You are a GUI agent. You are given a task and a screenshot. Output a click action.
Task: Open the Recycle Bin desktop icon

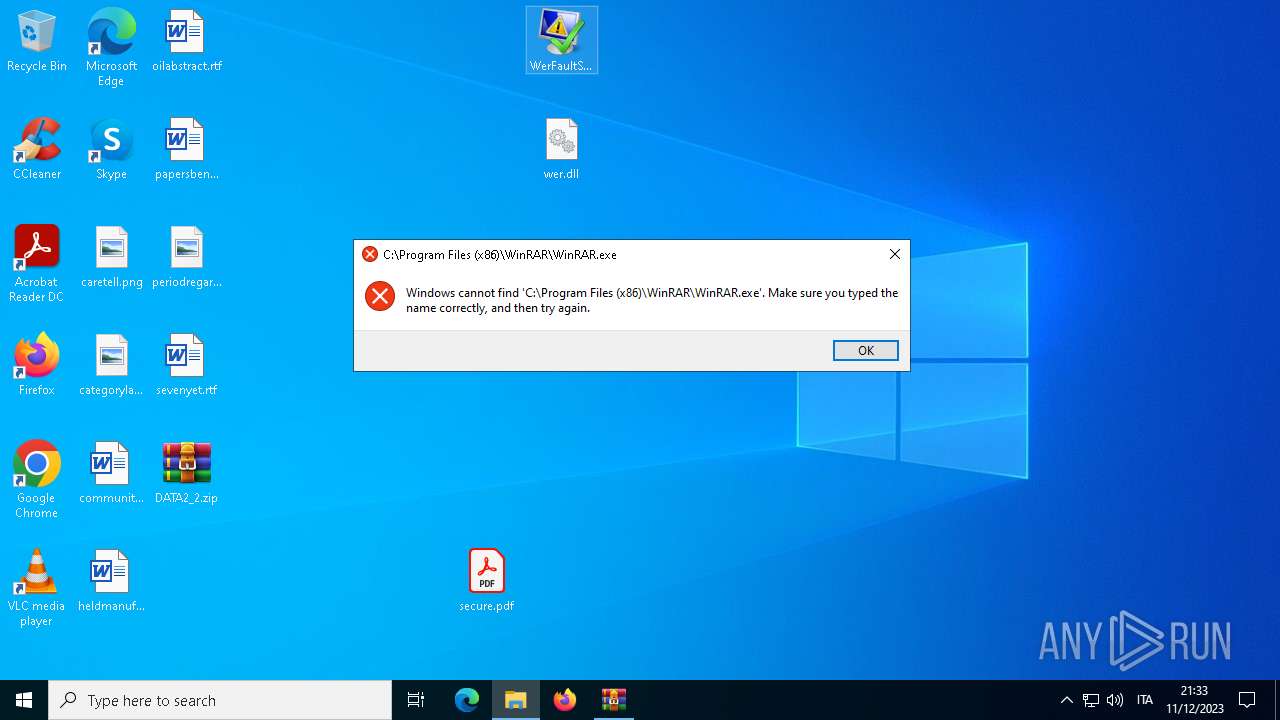click(37, 41)
